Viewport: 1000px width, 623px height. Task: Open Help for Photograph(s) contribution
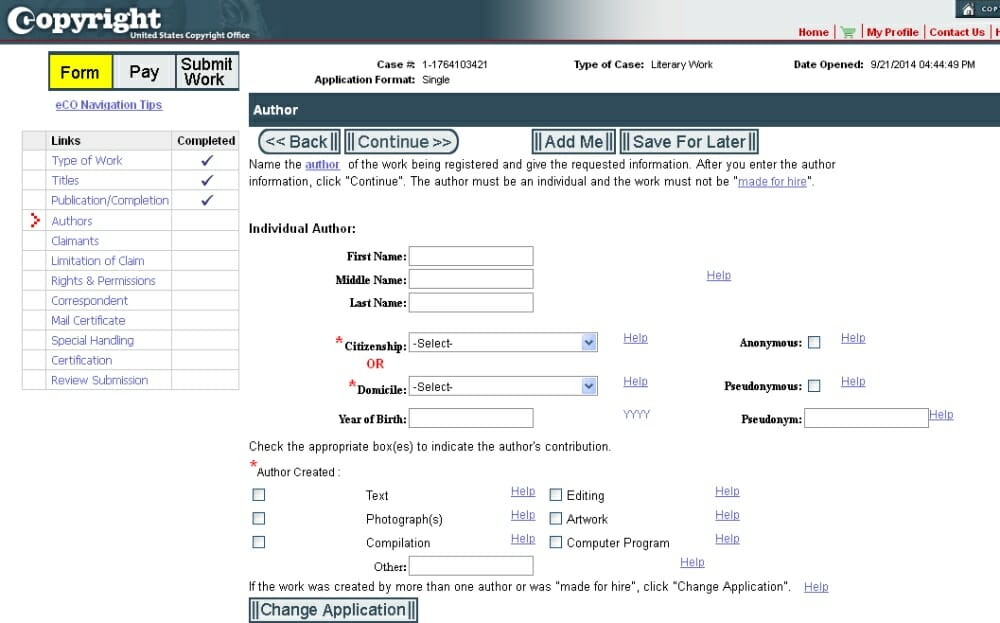[x=523, y=515]
